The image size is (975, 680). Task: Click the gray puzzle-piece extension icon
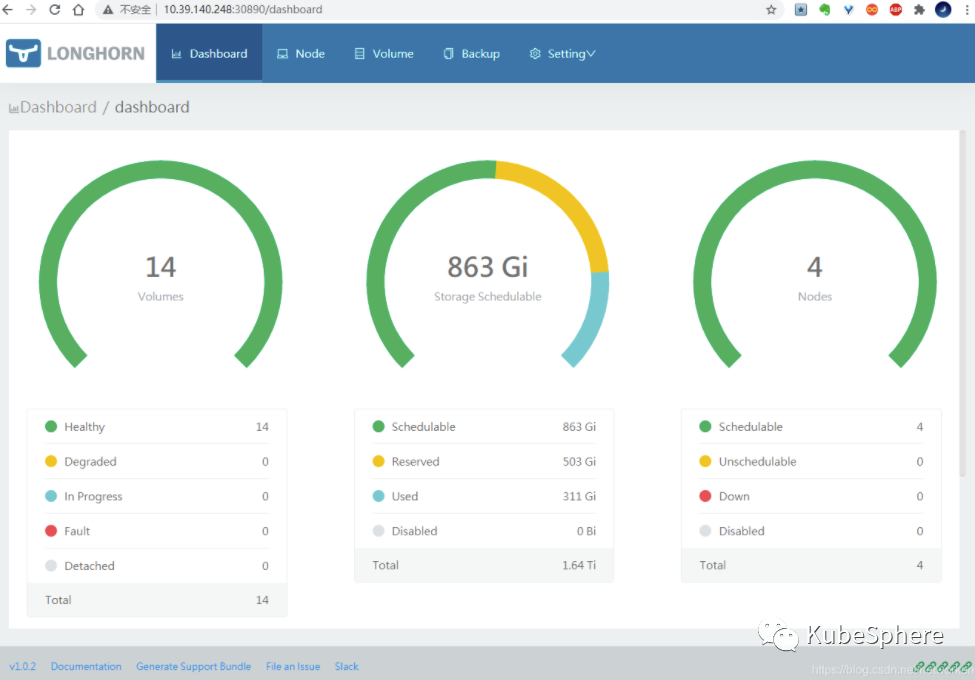[x=917, y=9]
